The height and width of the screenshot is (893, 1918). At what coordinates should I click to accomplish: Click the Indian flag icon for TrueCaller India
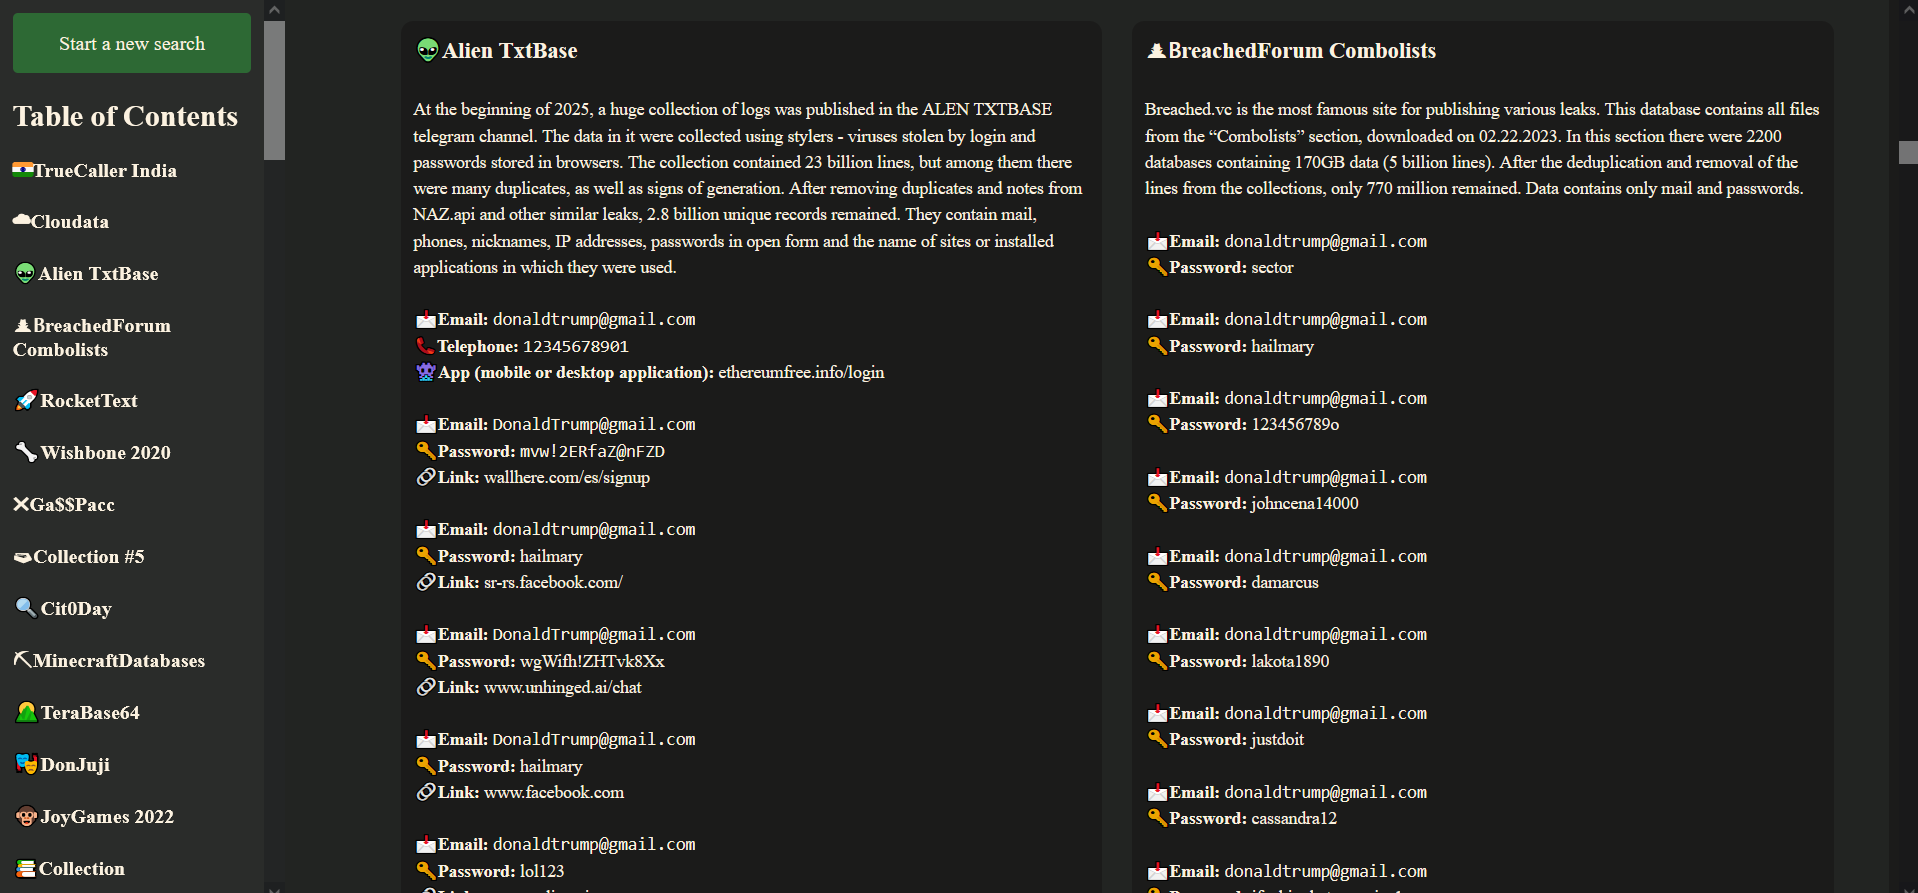pyautogui.click(x=23, y=170)
